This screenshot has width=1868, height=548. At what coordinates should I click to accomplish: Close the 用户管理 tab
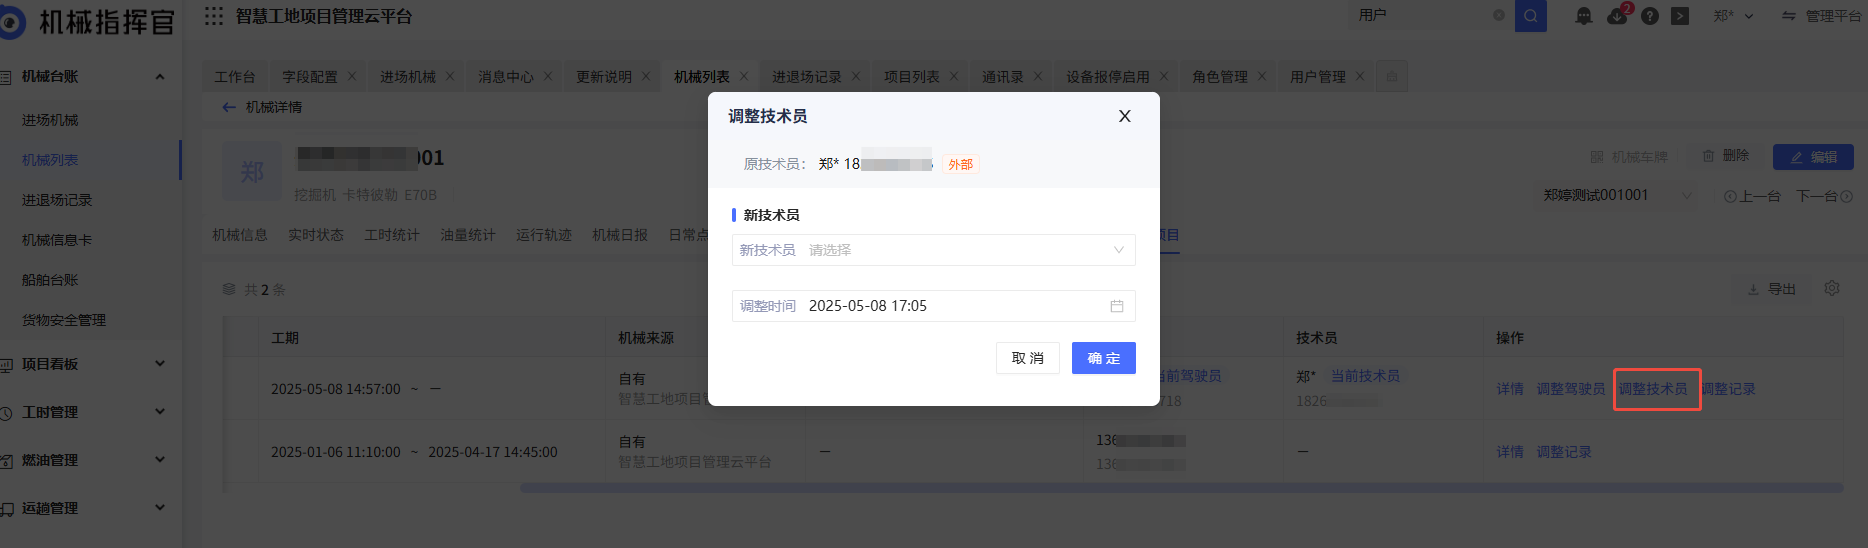(x=1360, y=76)
